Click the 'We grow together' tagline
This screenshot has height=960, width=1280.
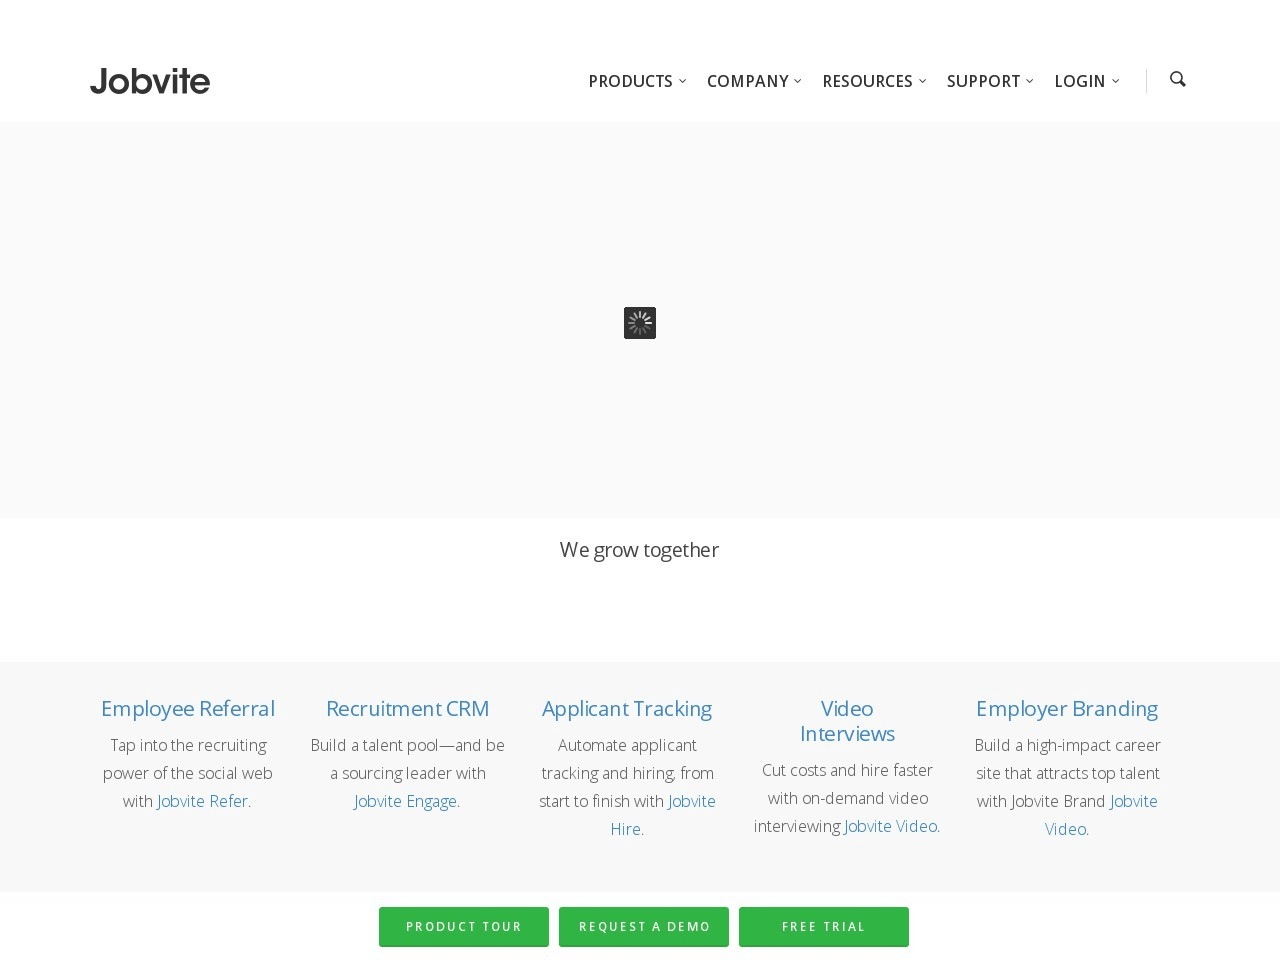coord(640,550)
